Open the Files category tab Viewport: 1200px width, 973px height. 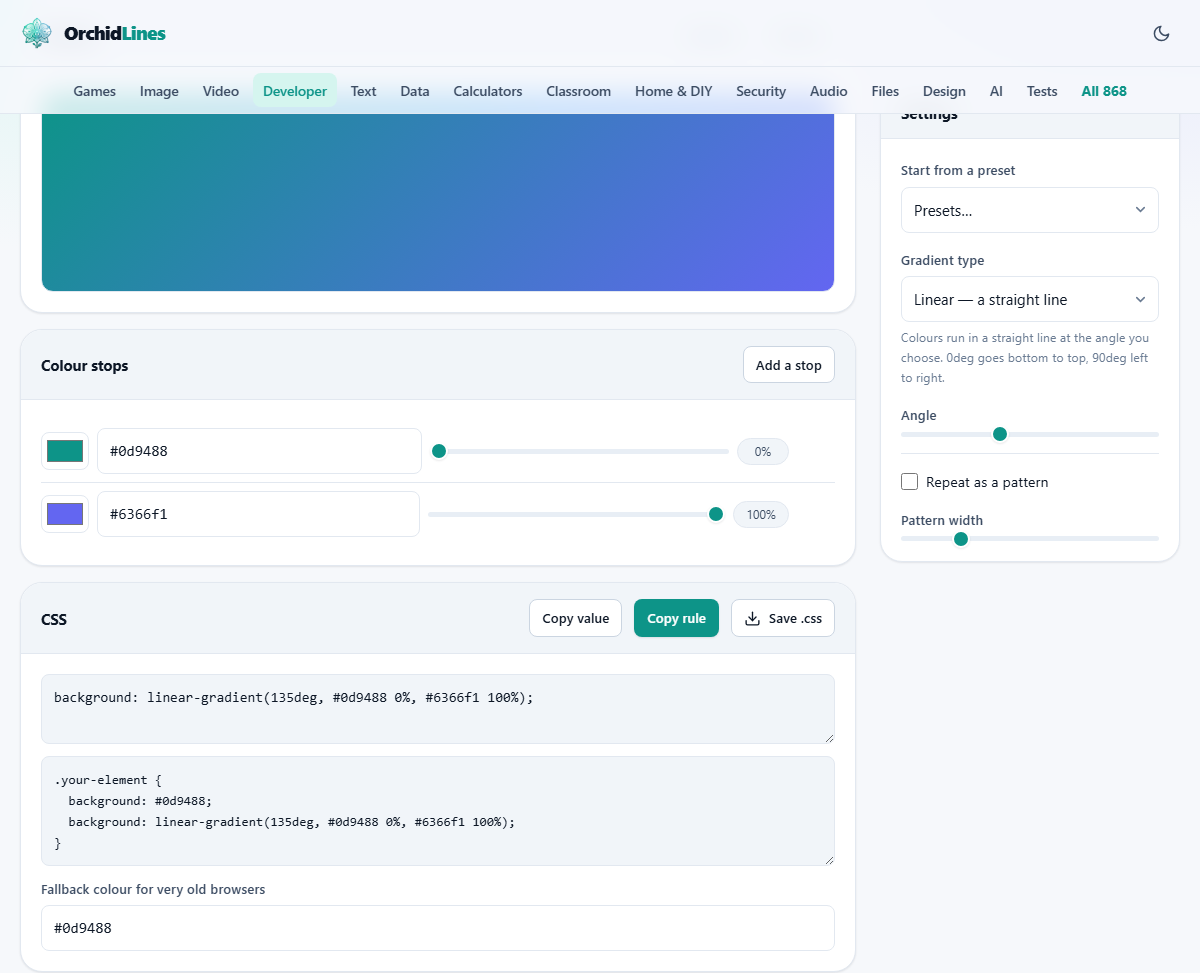pyautogui.click(x=885, y=91)
